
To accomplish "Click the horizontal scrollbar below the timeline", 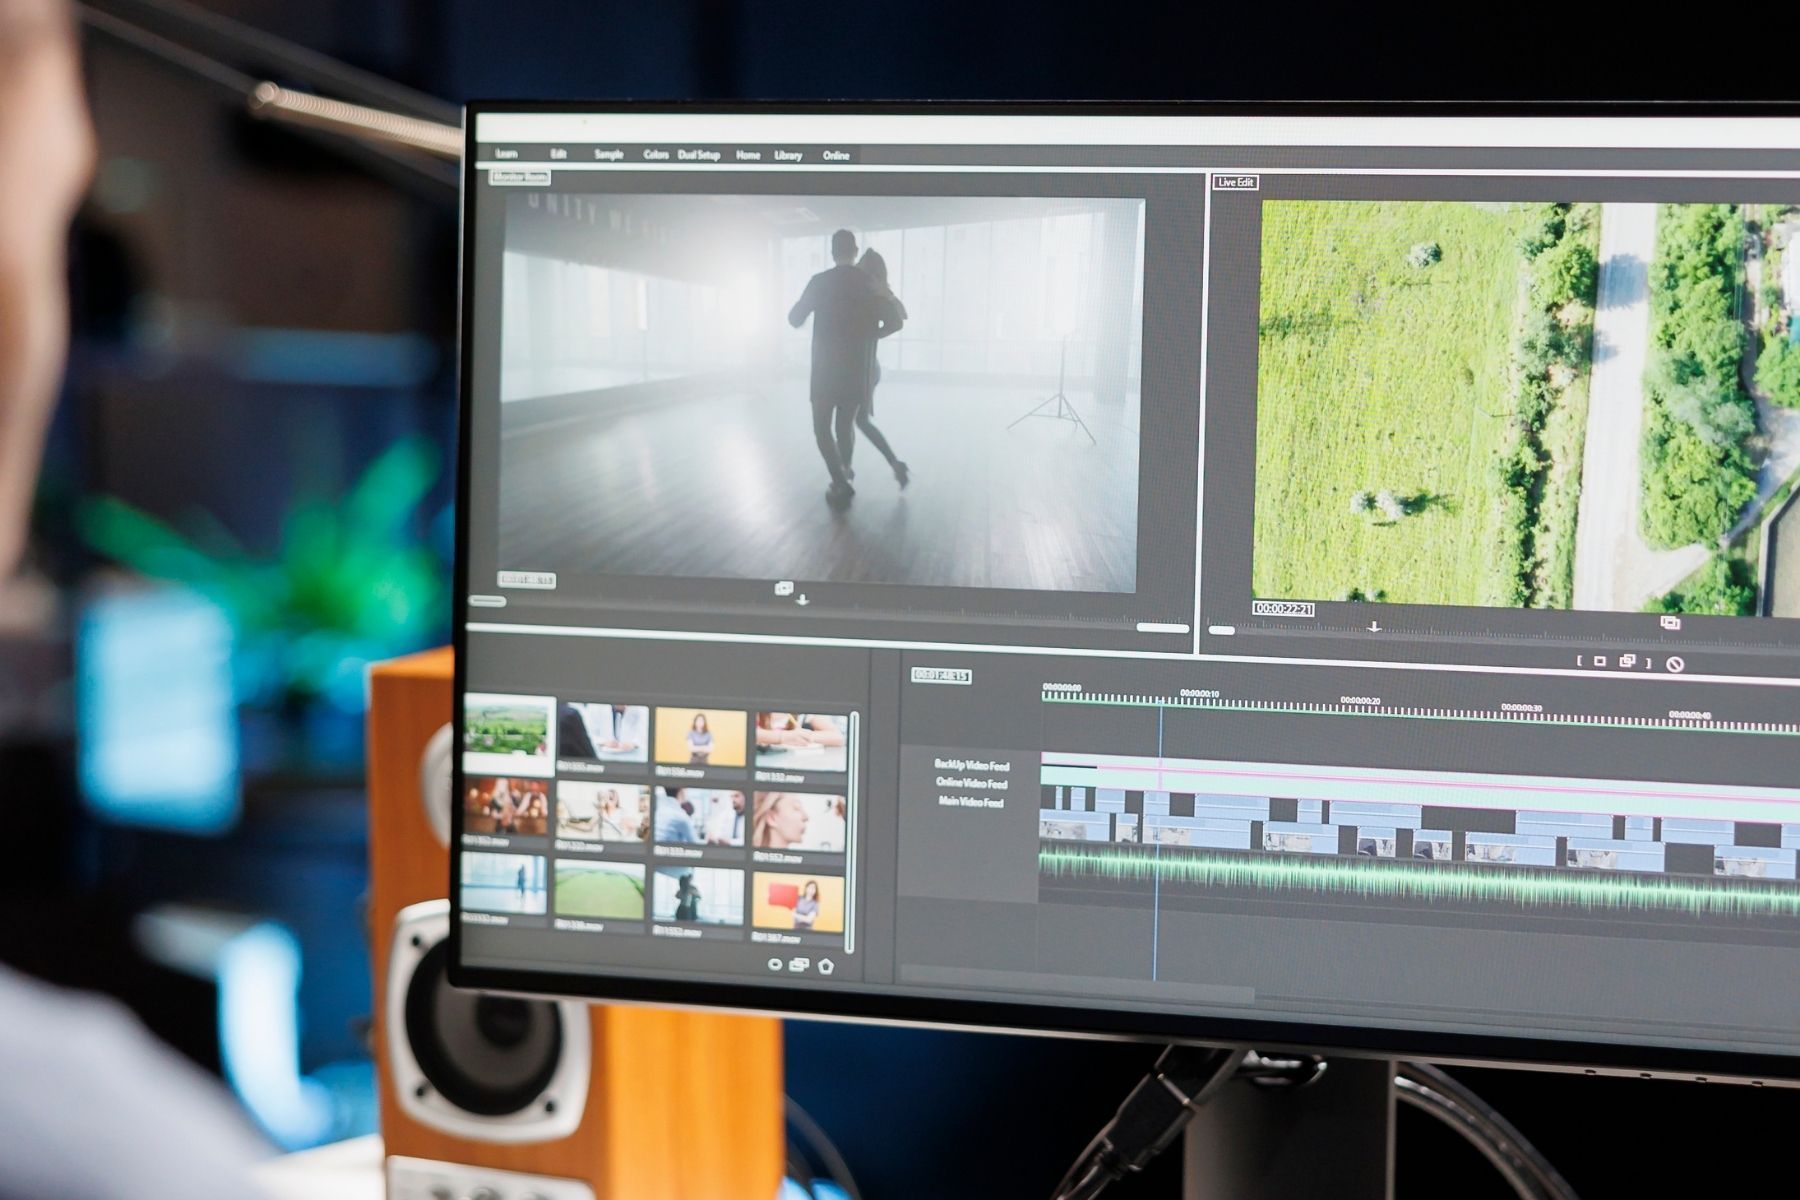I will 1078,983.
